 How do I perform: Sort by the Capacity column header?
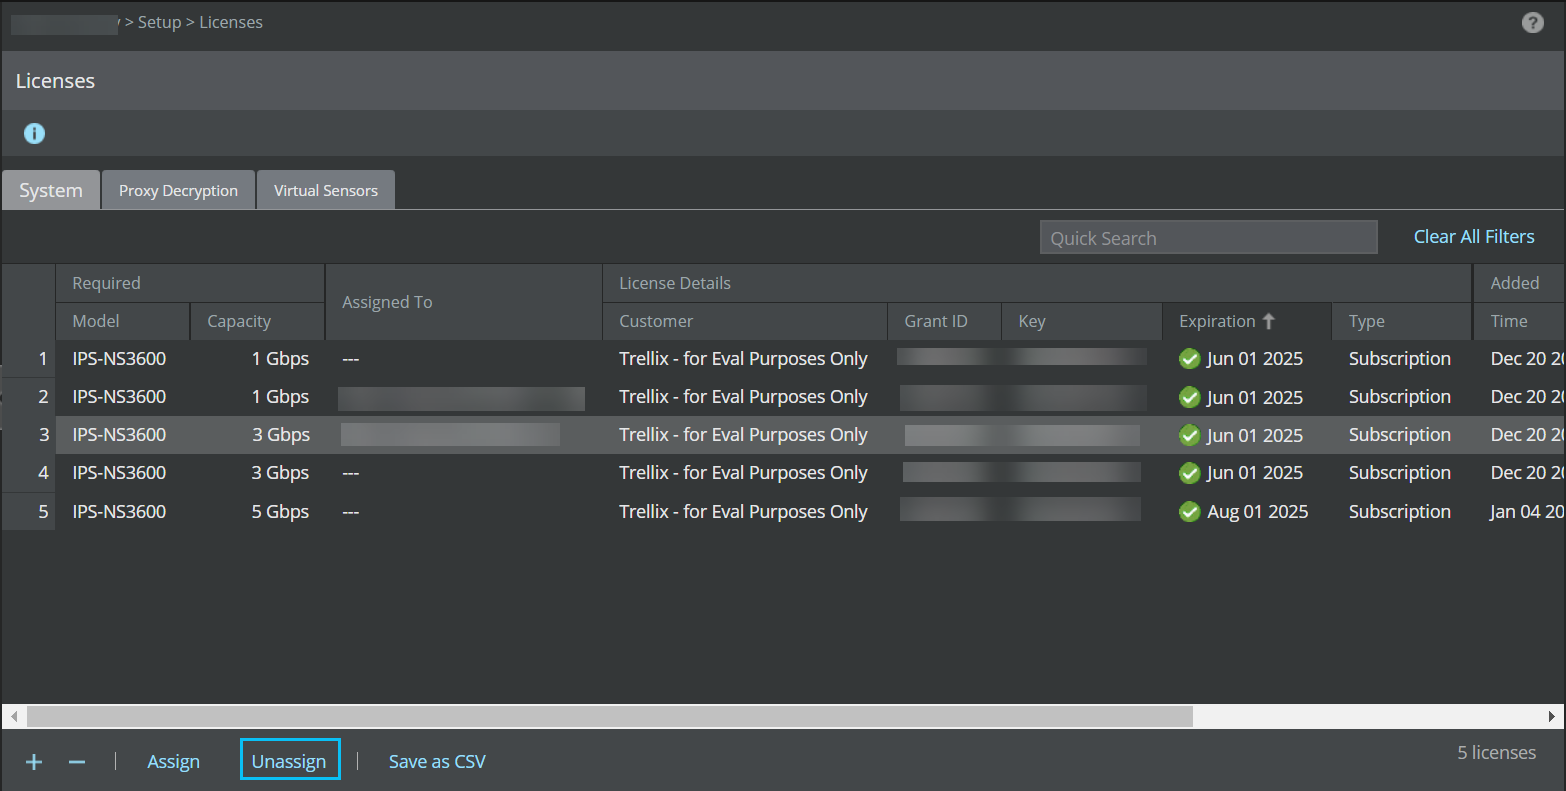tap(257, 321)
